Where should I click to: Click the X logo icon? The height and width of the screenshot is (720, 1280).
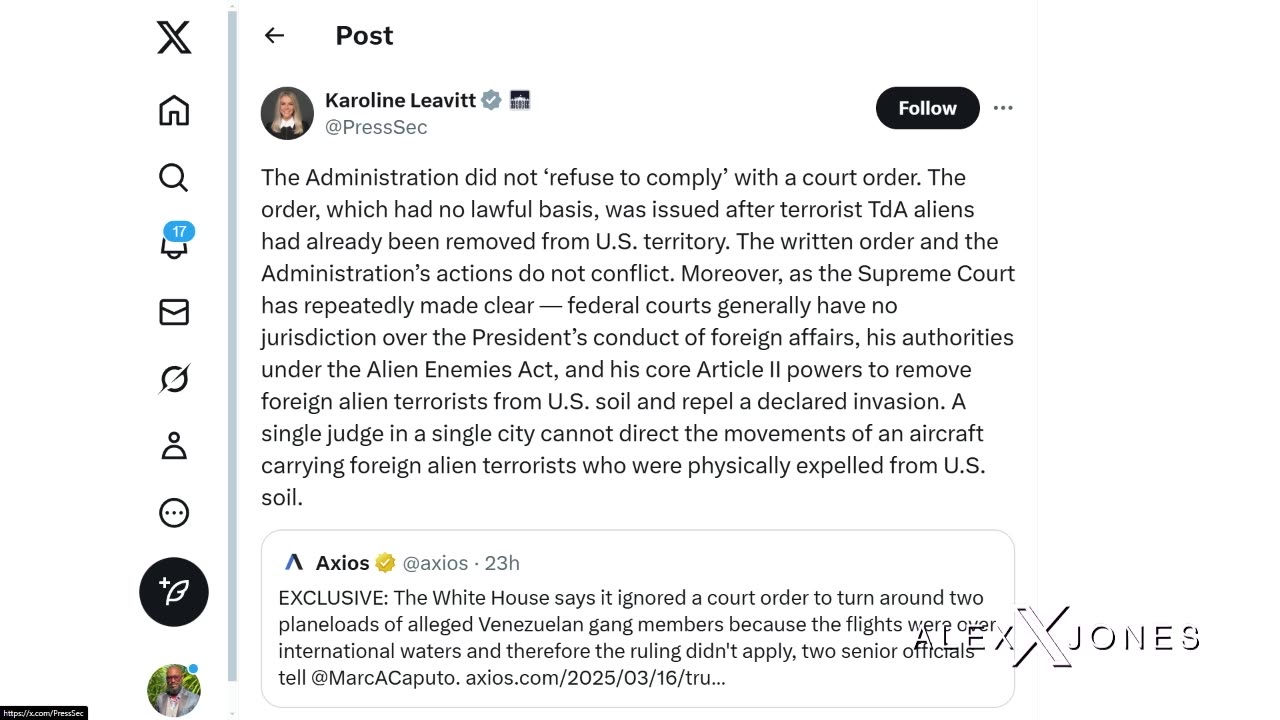tap(174, 38)
